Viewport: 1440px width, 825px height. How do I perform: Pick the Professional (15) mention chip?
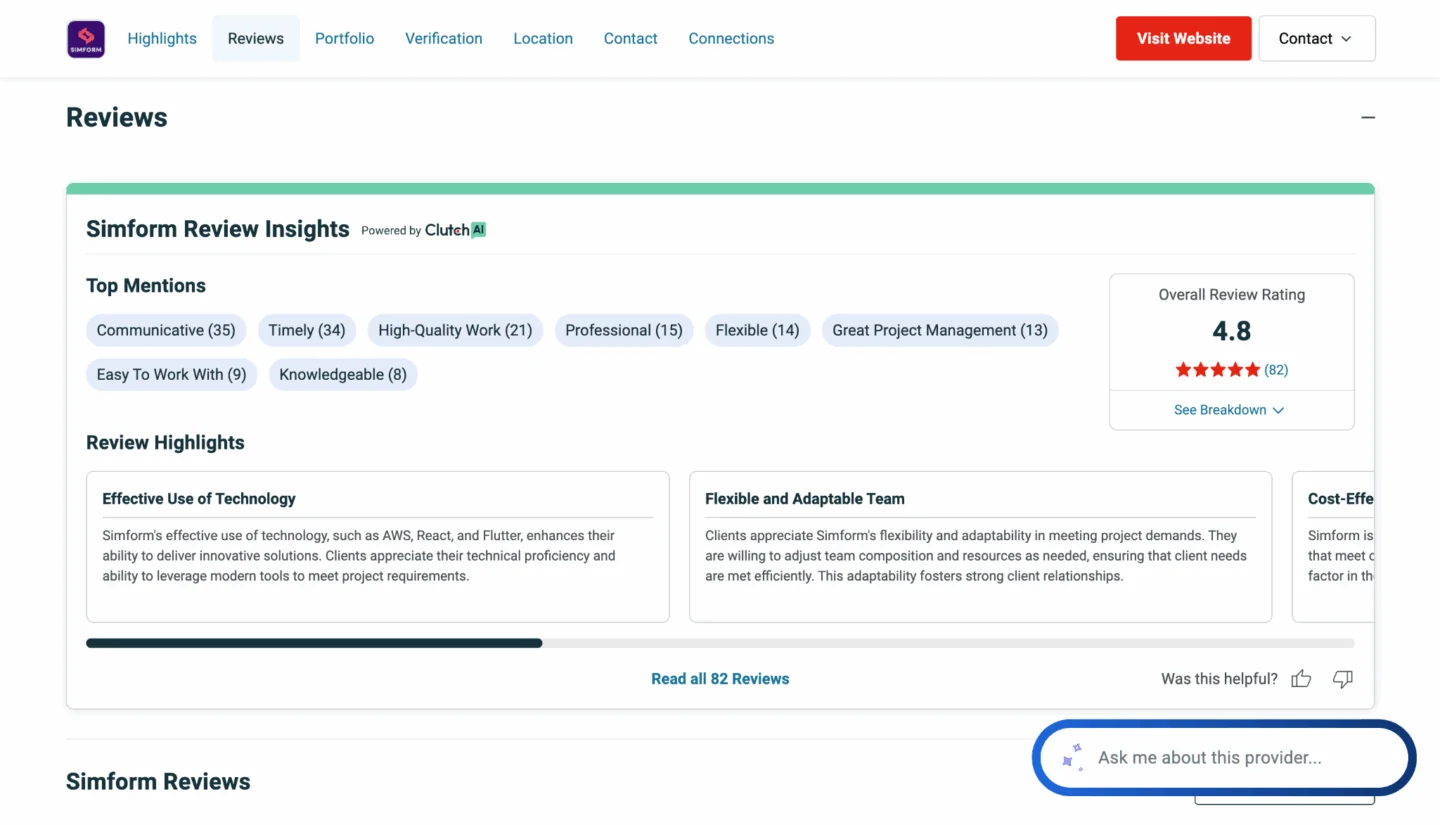point(624,330)
